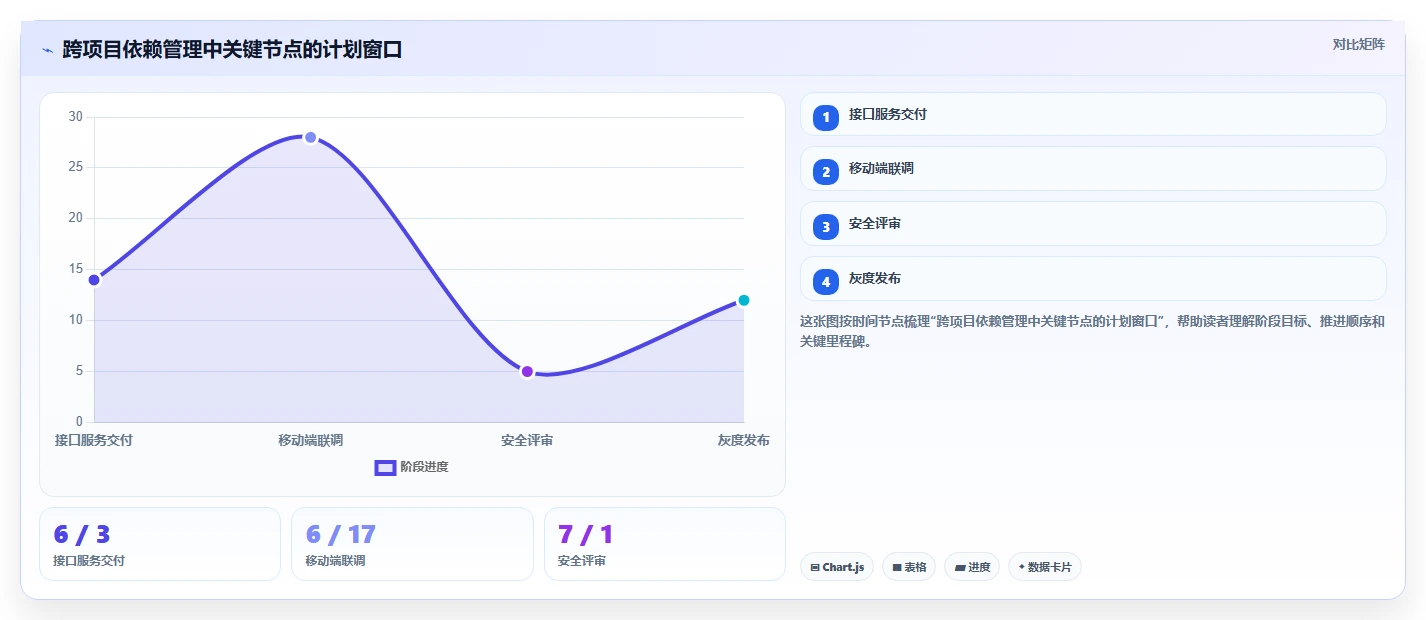Click the 接口服务交付 data point on the chart
Screen dimensions: 1426x620
click(94, 280)
